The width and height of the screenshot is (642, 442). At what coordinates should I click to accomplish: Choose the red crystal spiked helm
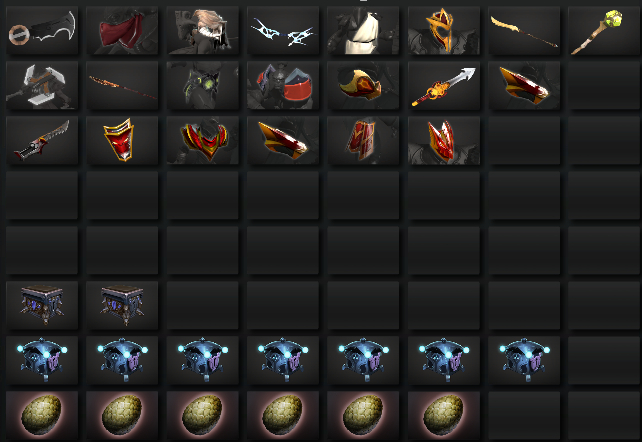click(x=444, y=140)
